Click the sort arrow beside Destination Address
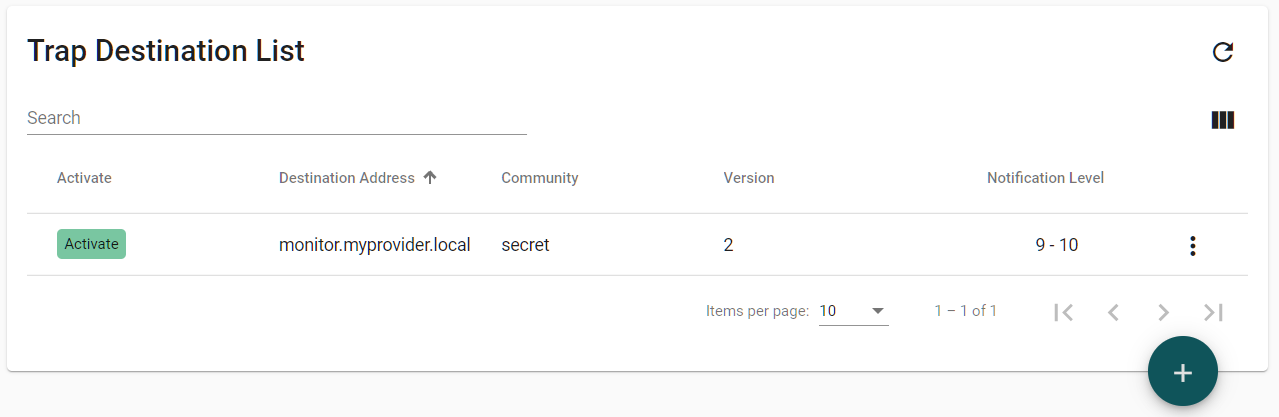 430,178
